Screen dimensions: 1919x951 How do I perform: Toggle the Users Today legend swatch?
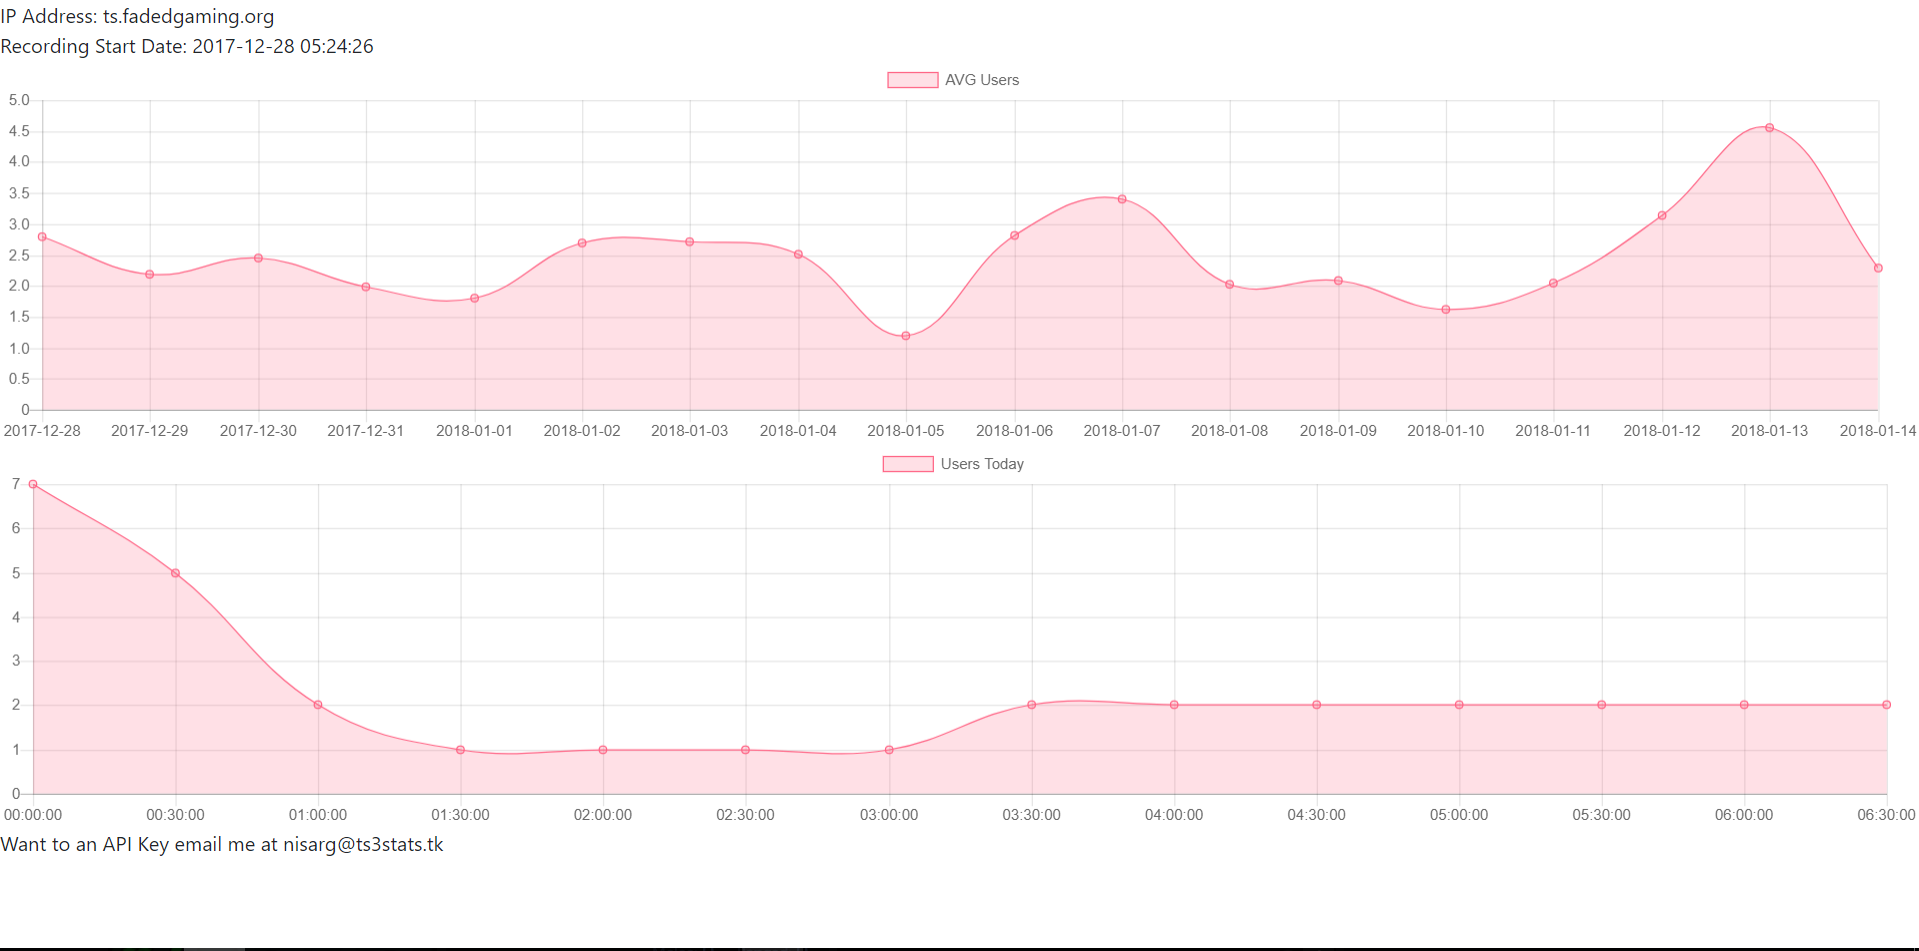point(908,464)
